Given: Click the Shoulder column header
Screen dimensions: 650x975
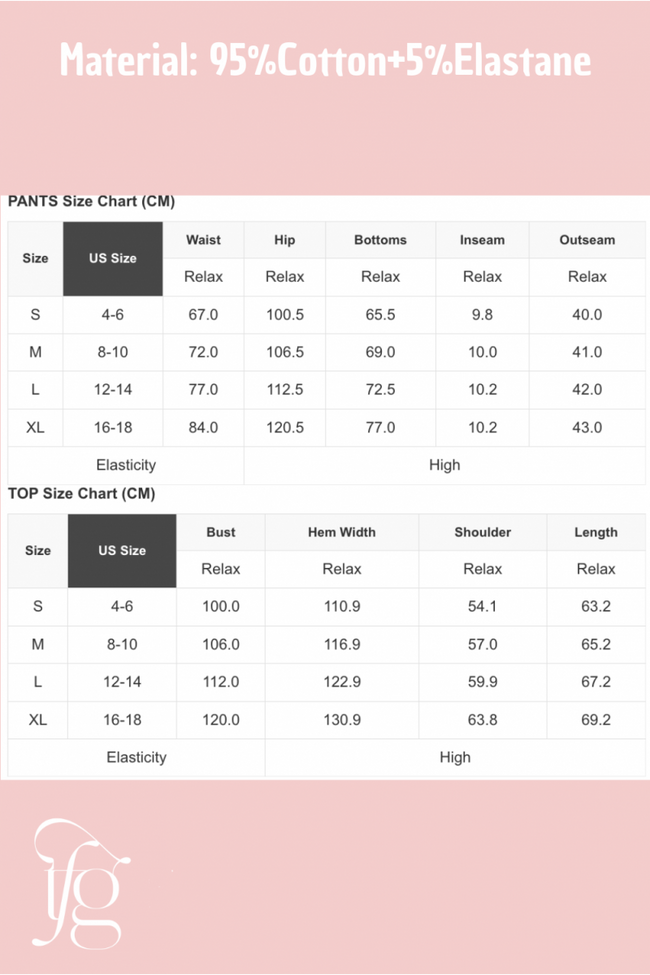Looking at the screenshot, I should (x=482, y=532).
